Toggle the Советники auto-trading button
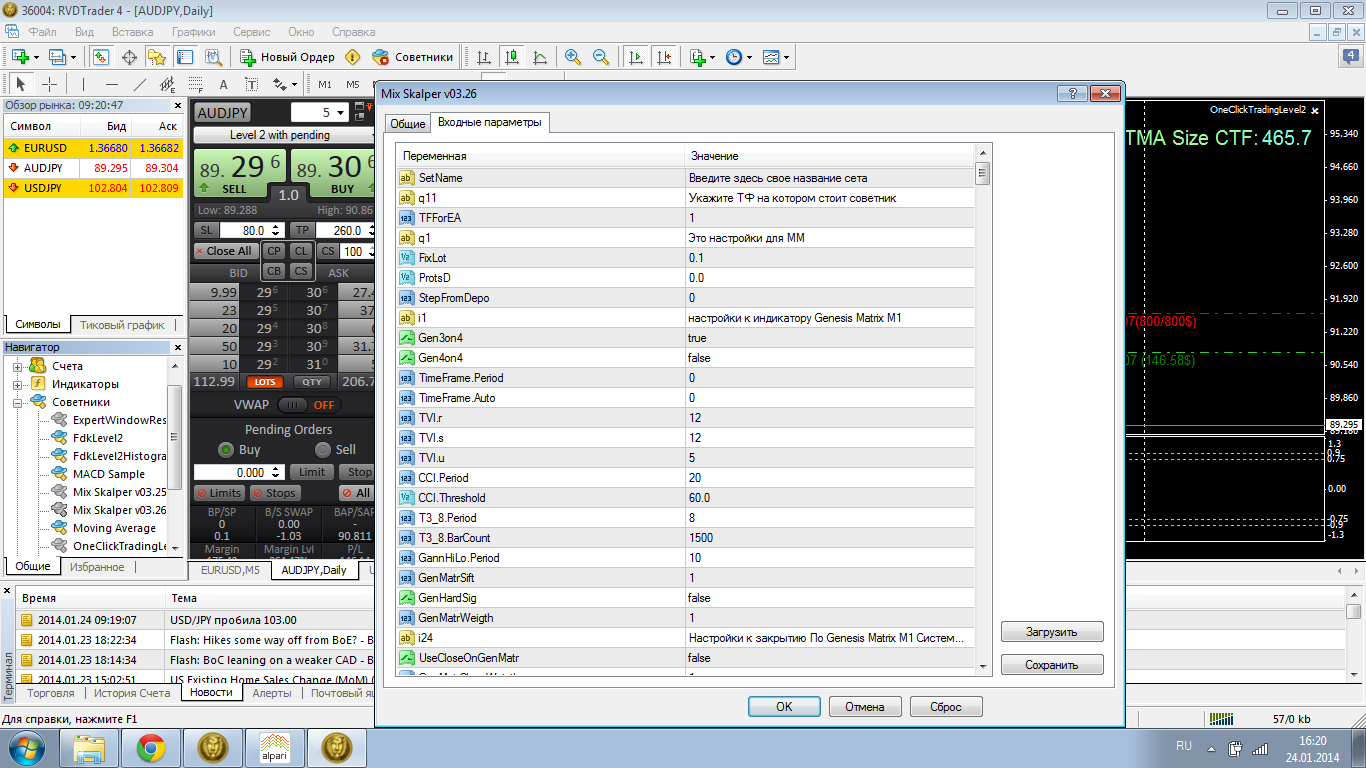This screenshot has width=1366, height=768. (412, 57)
